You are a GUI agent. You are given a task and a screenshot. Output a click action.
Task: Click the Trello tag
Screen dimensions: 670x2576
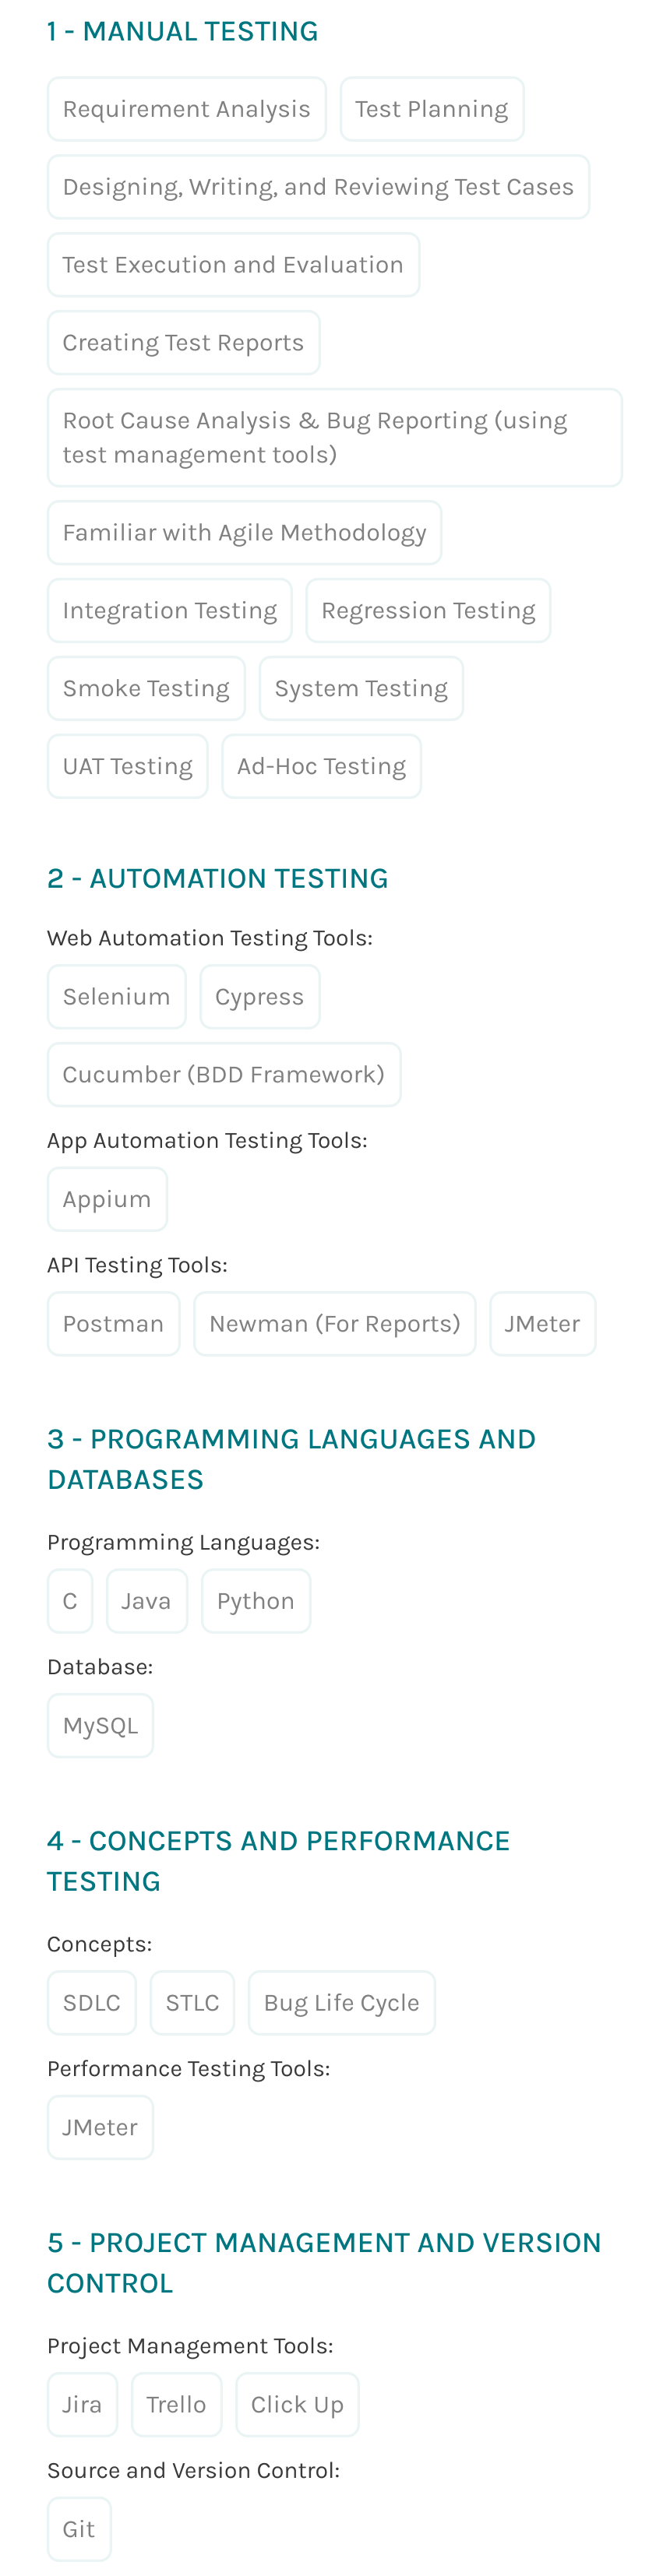176,2406
